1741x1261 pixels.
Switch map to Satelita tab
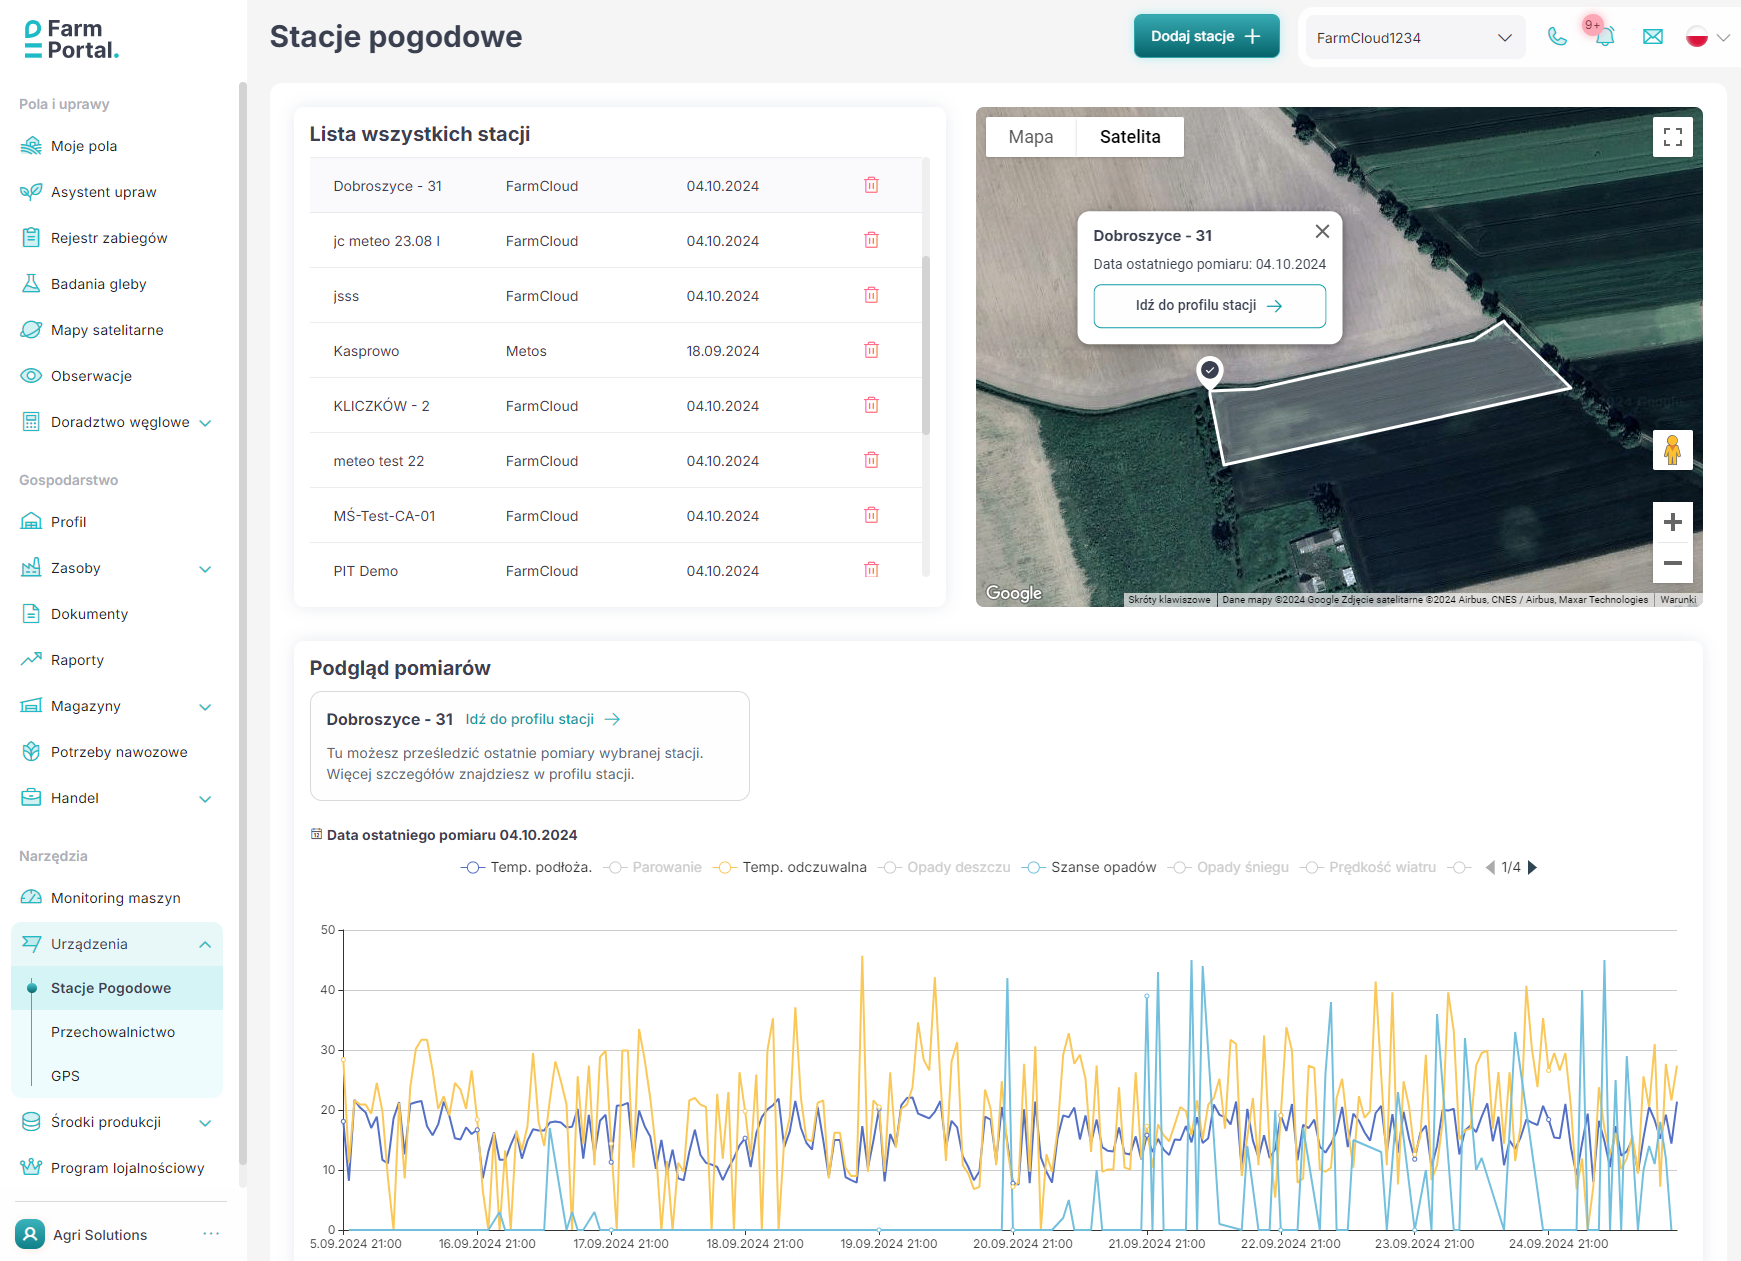[x=1130, y=137]
